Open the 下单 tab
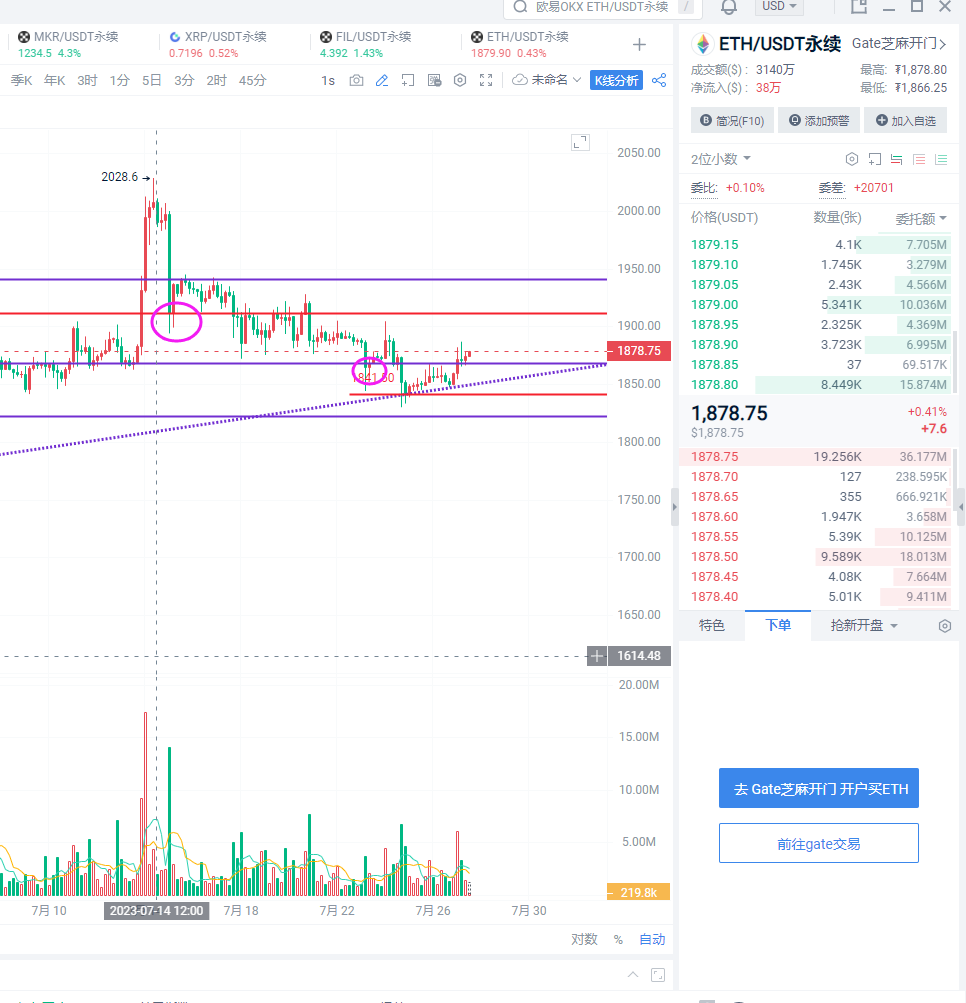 [778, 626]
